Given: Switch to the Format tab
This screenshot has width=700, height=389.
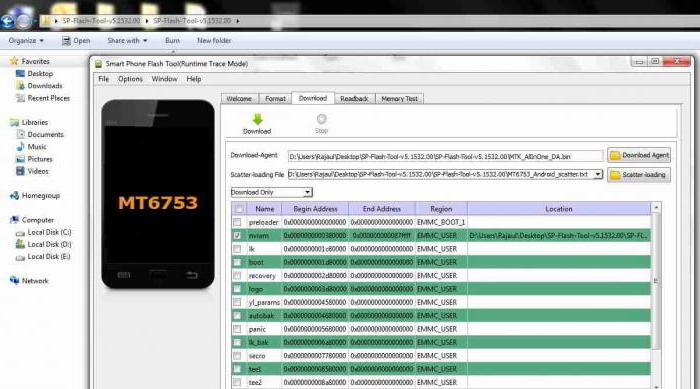Looking at the screenshot, I should tap(275, 99).
